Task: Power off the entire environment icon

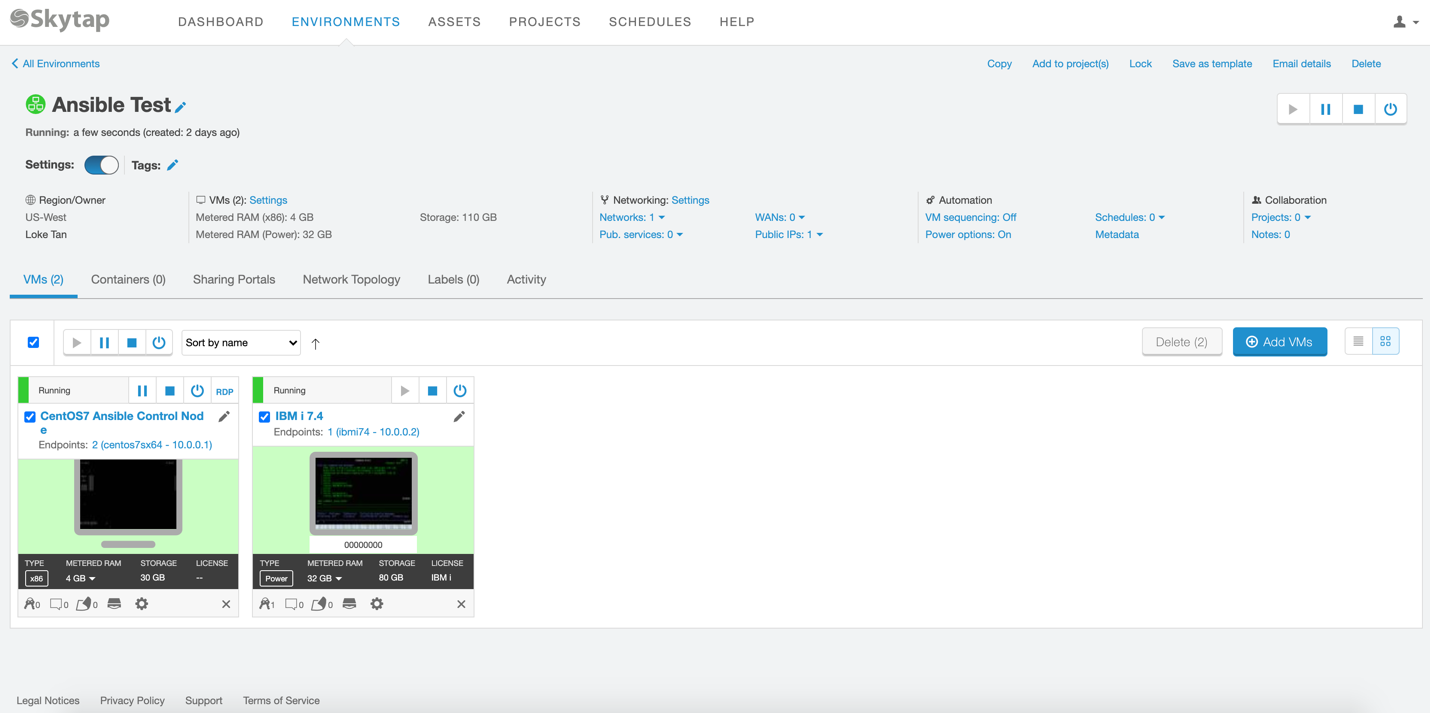Action: tap(1390, 109)
